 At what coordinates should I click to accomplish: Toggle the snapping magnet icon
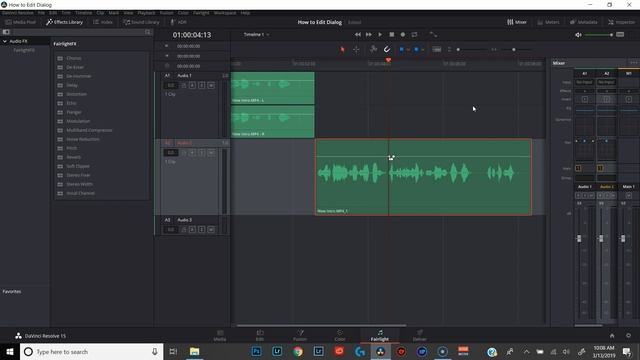pyautogui.click(x=387, y=49)
